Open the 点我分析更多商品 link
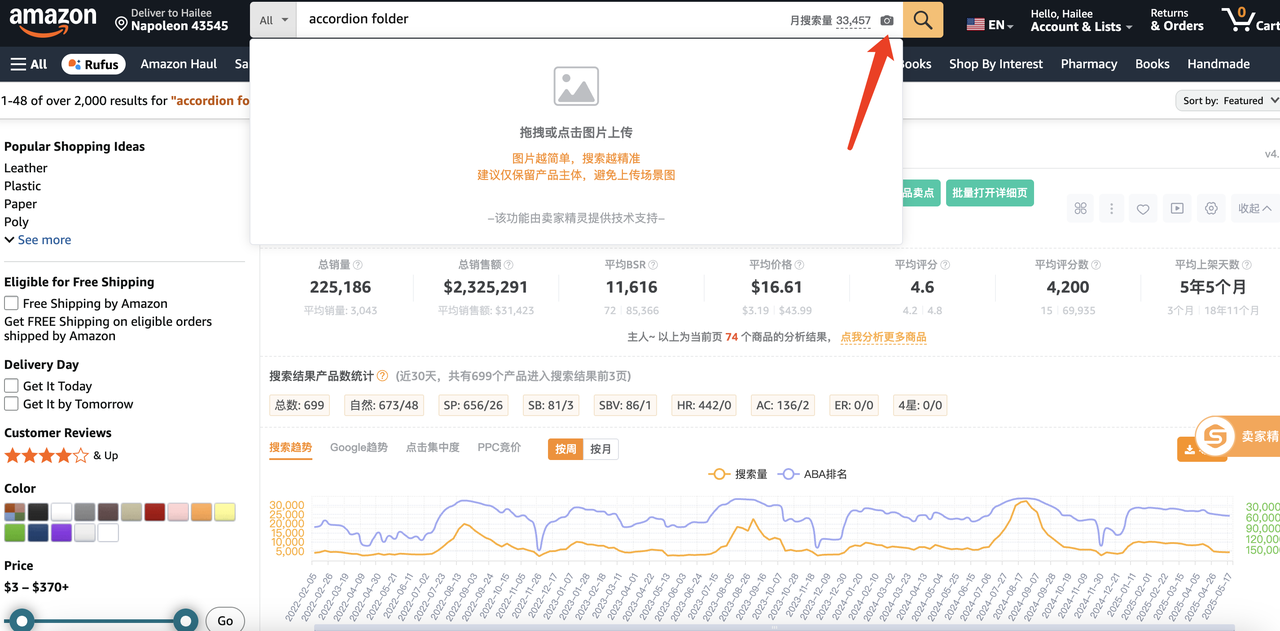This screenshot has height=631, width=1280. tap(883, 337)
